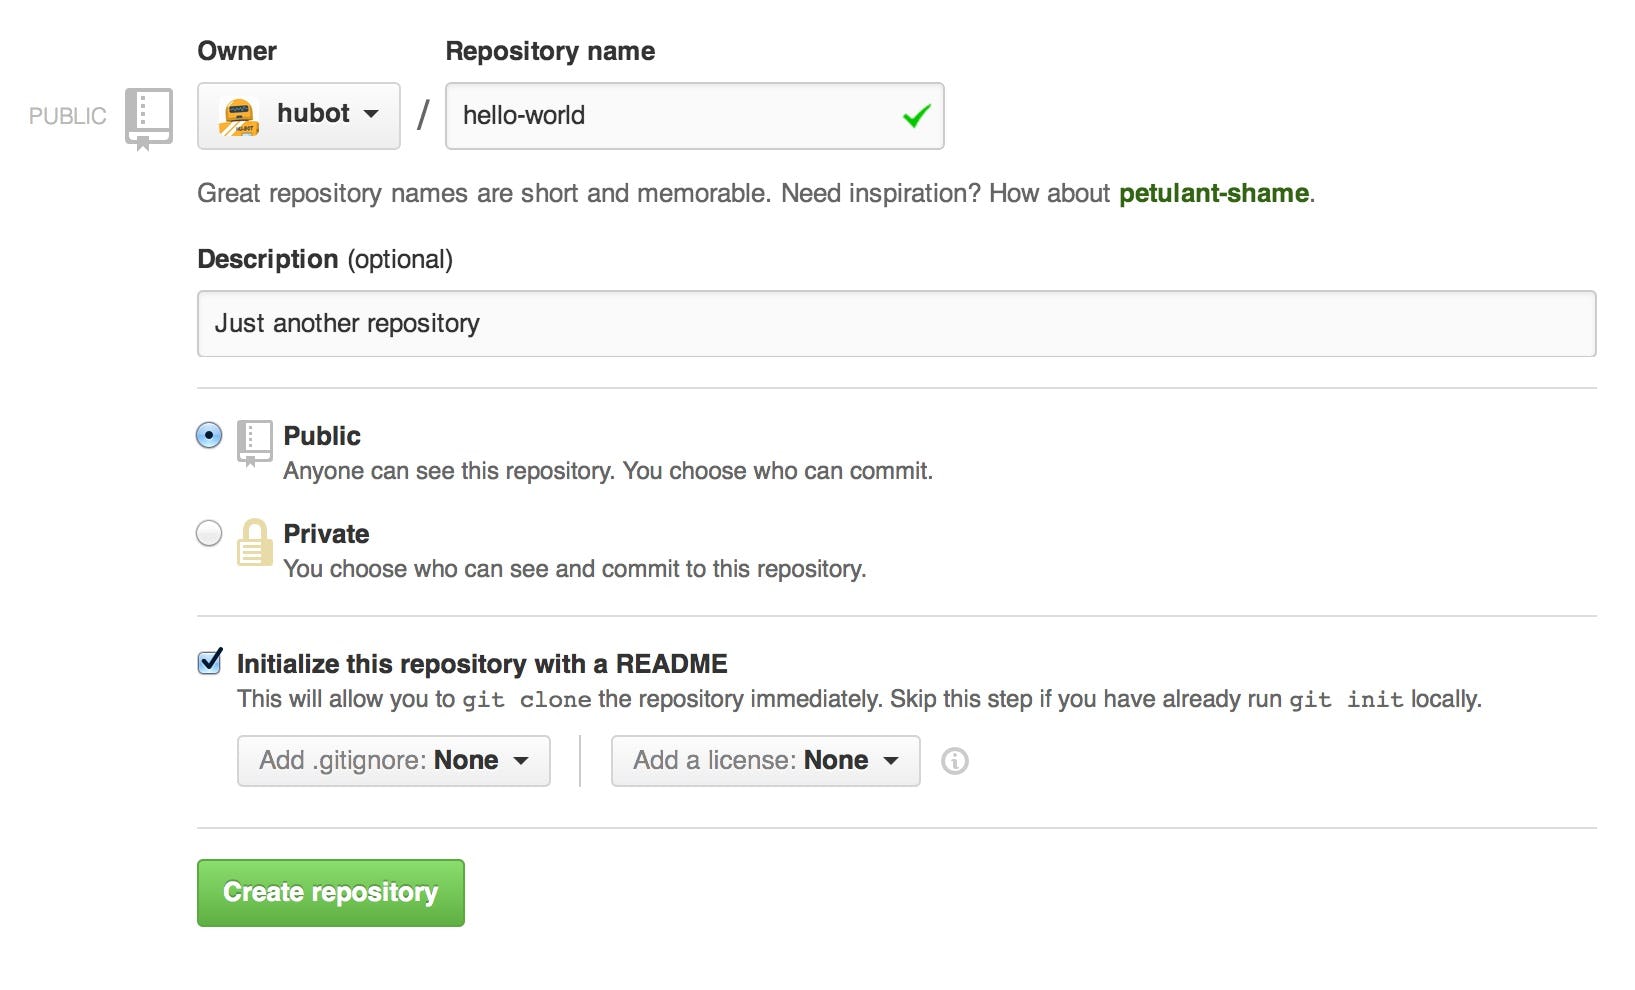Click the info circle beside license dropdown
Image resolution: width=1635 pixels, height=990 pixels.
pyautogui.click(x=954, y=761)
